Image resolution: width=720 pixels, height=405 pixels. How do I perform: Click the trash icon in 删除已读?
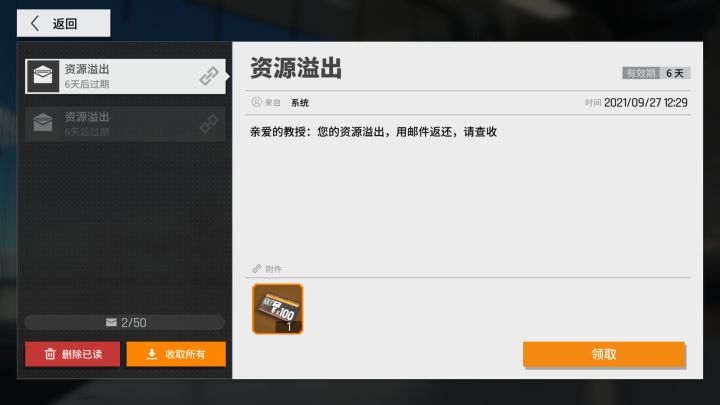[x=50, y=354]
